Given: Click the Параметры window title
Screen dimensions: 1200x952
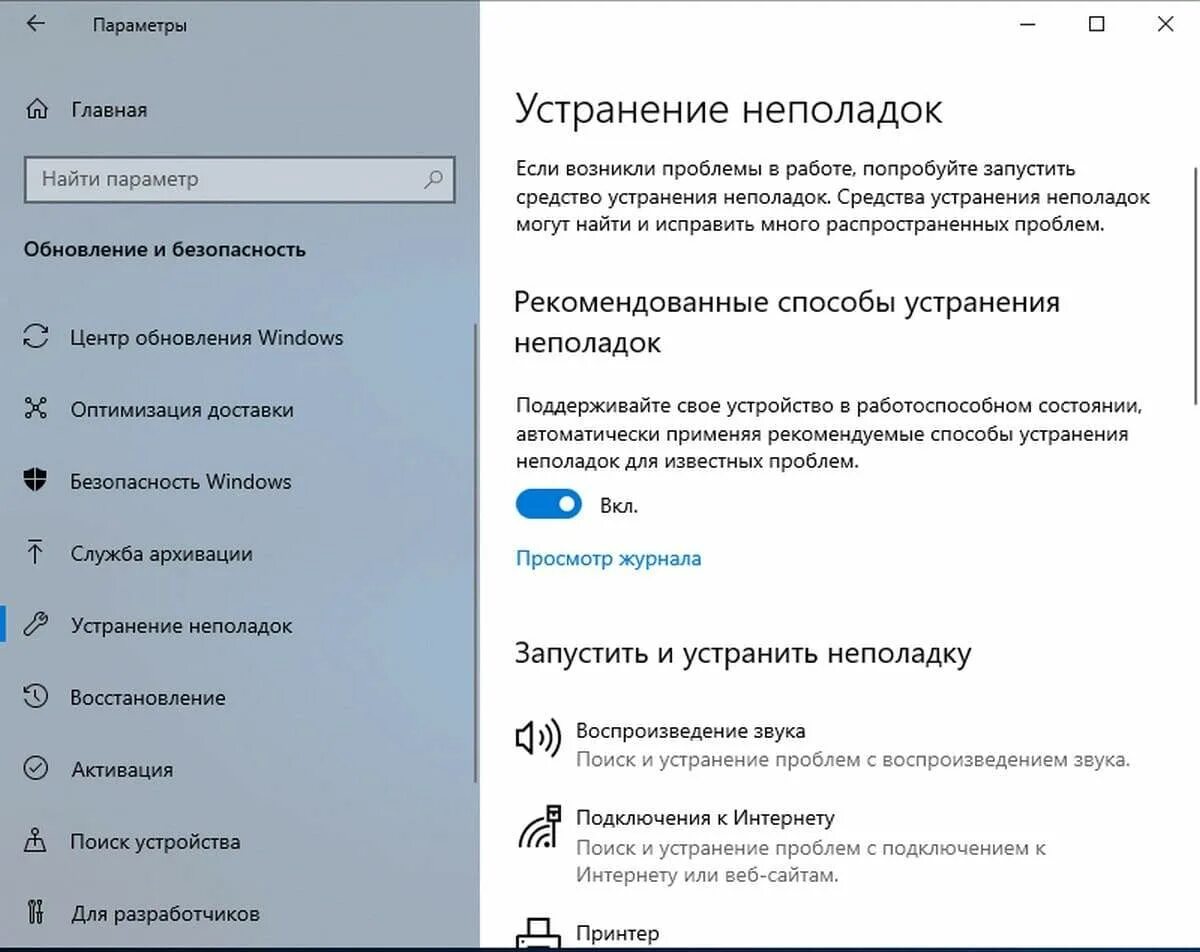Looking at the screenshot, I should coord(140,26).
